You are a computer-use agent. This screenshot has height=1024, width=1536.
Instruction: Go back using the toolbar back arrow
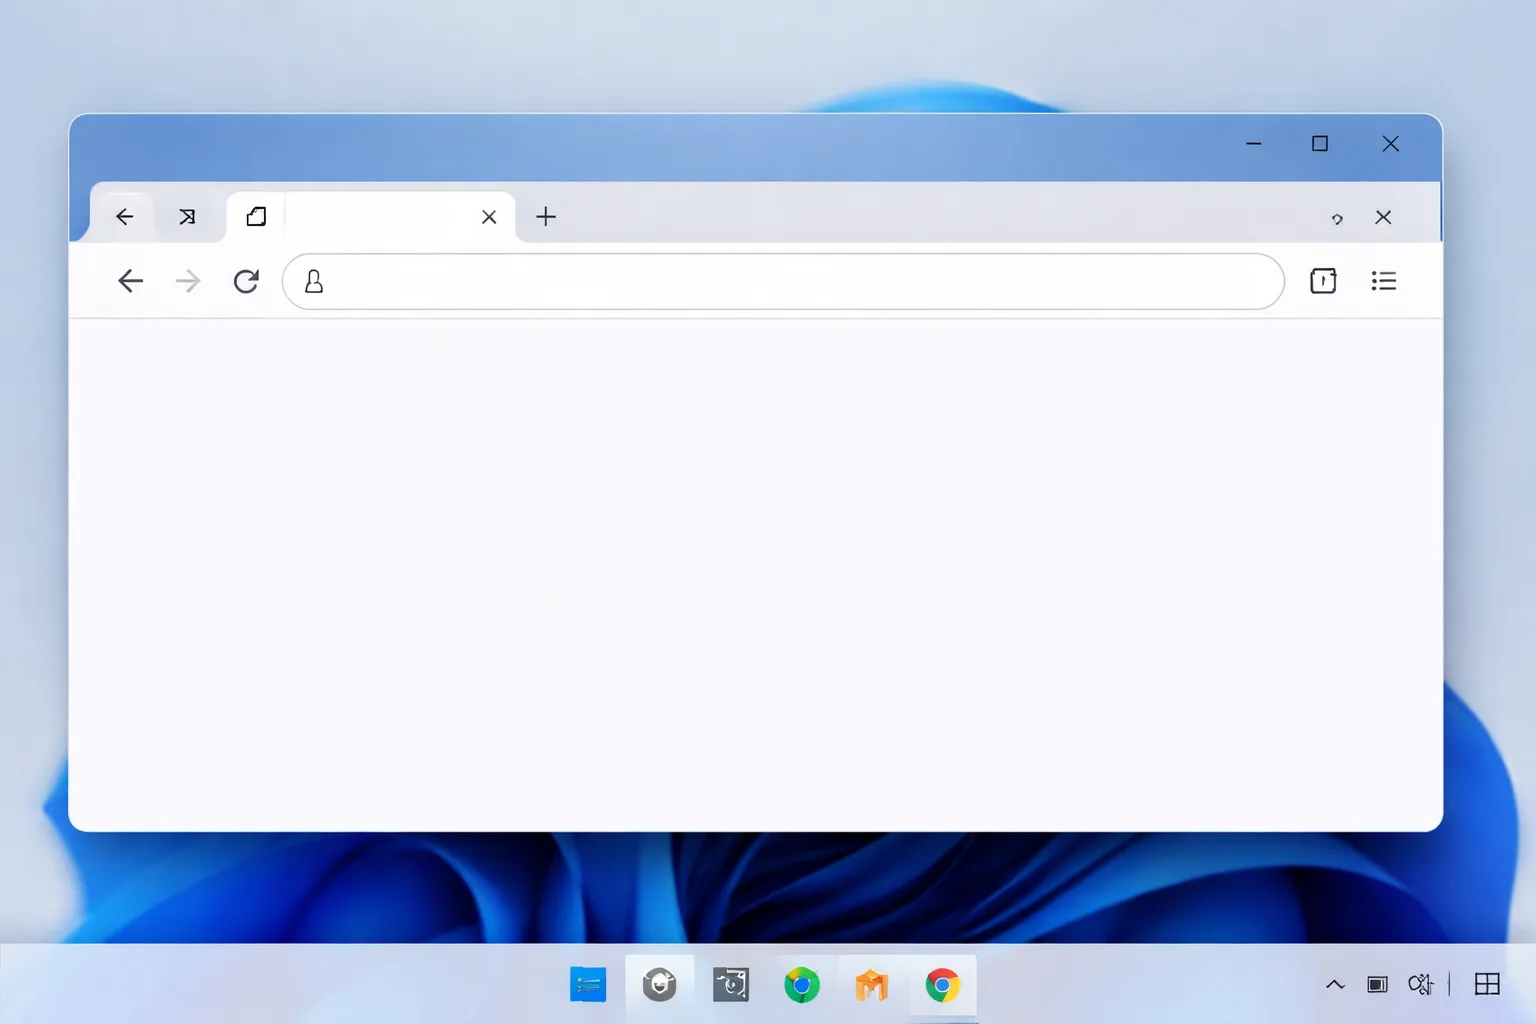click(131, 281)
